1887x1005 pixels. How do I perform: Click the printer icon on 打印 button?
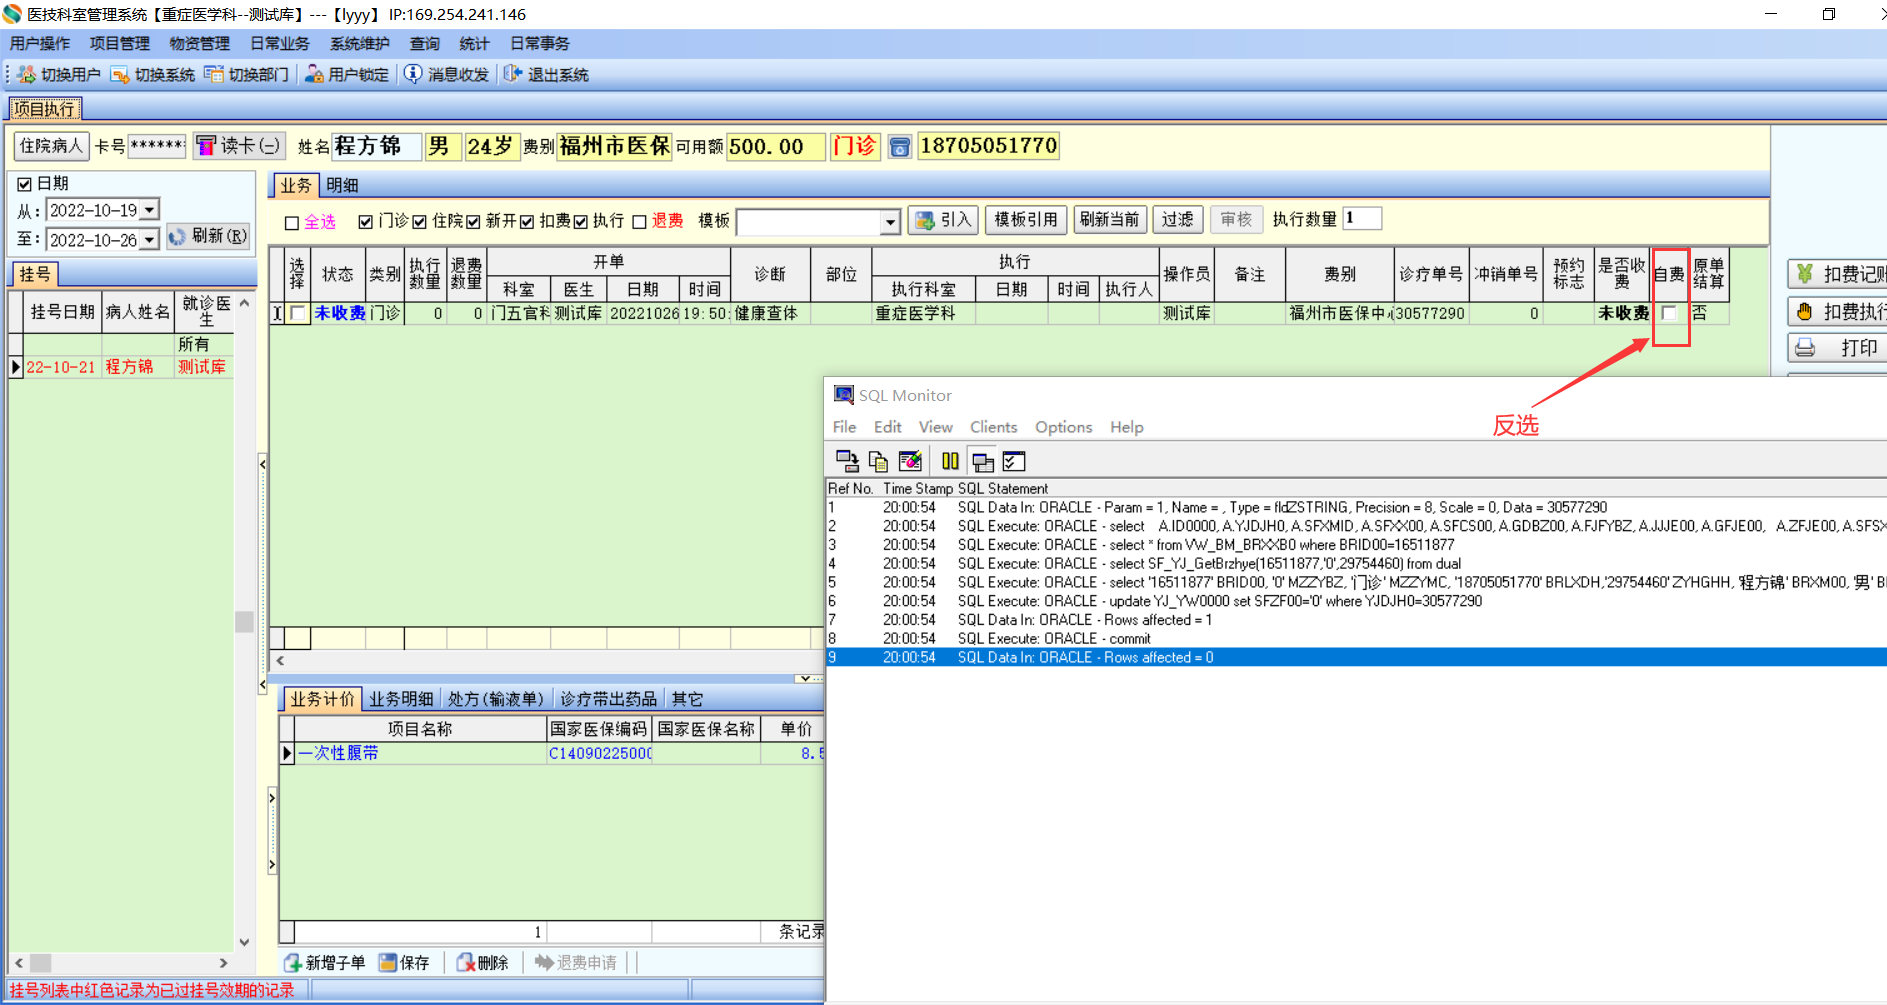tap(1805, 348)
